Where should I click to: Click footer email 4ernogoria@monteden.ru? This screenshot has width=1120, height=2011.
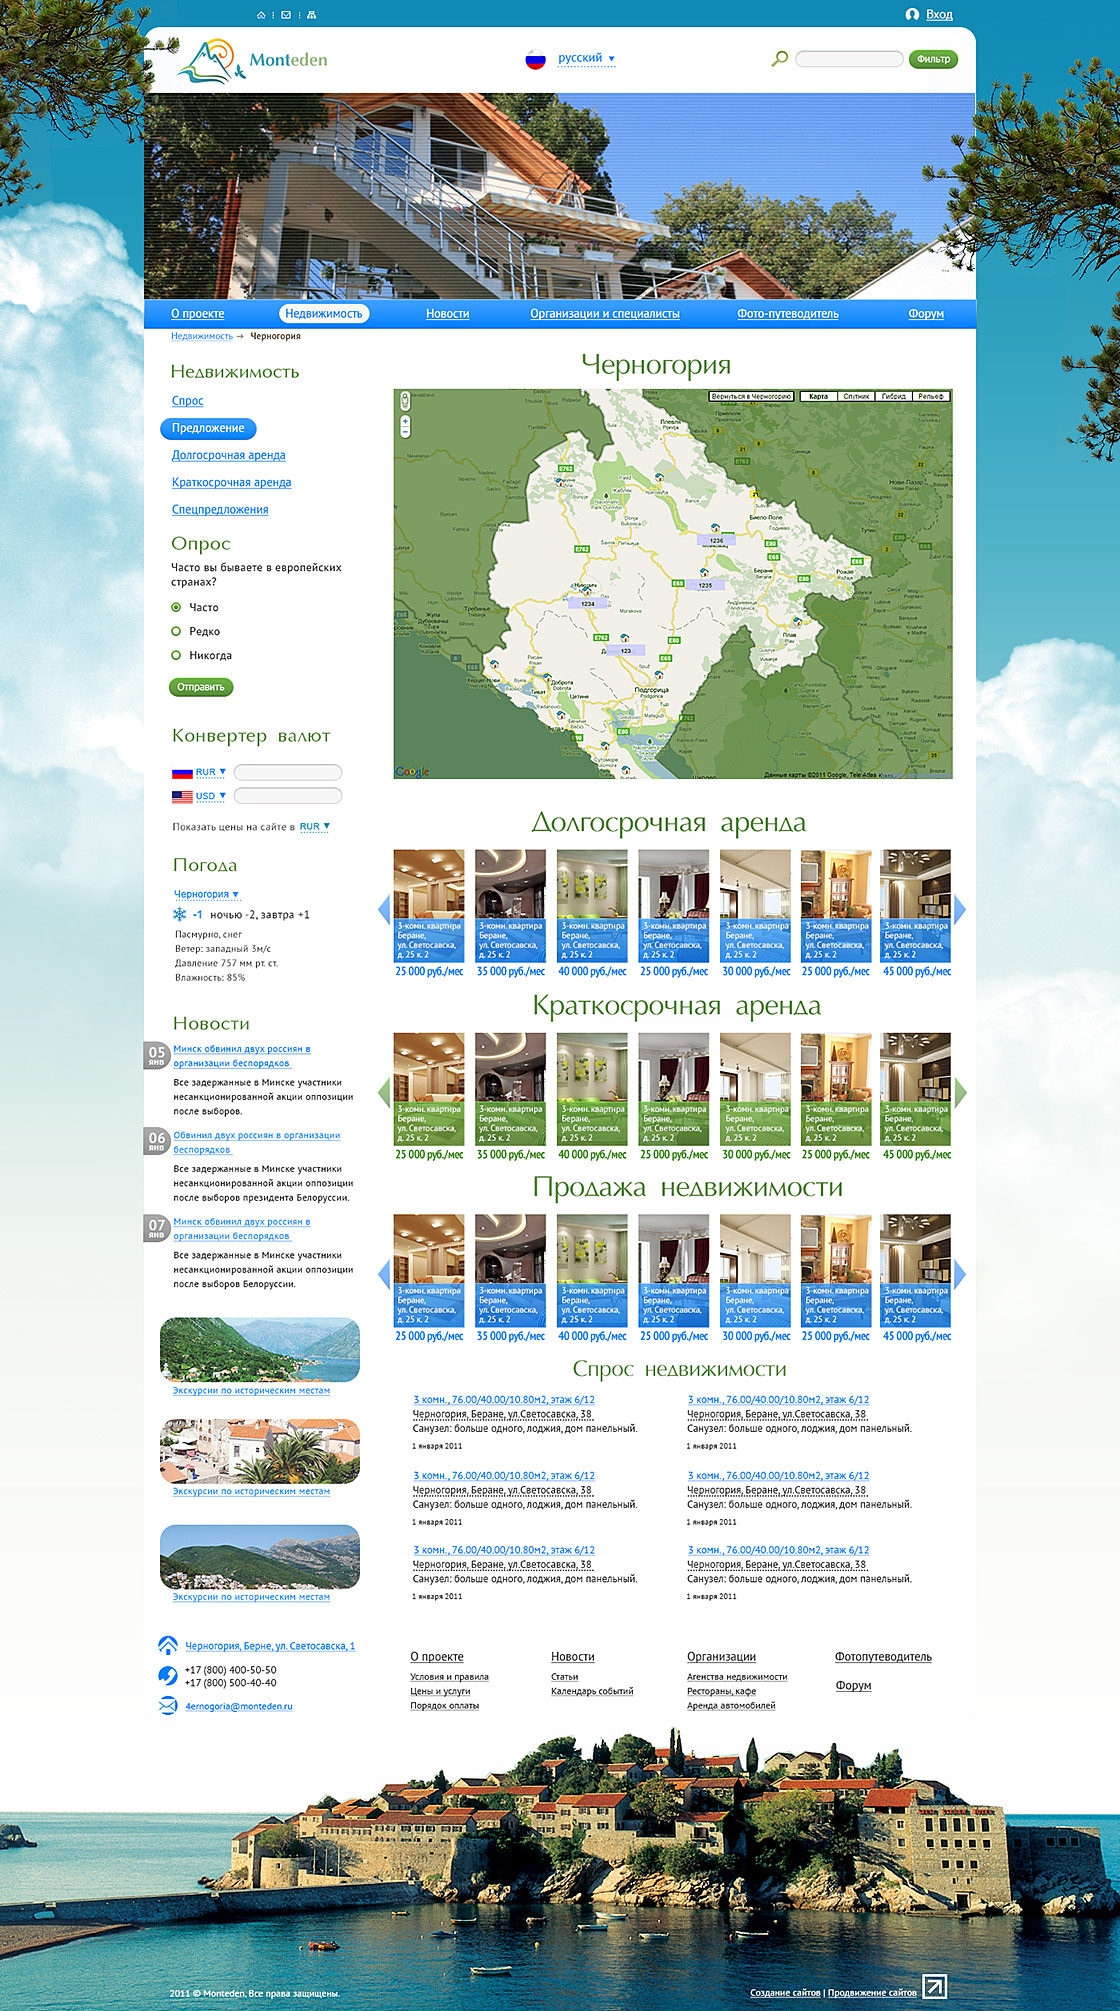tap(239, 1706)
